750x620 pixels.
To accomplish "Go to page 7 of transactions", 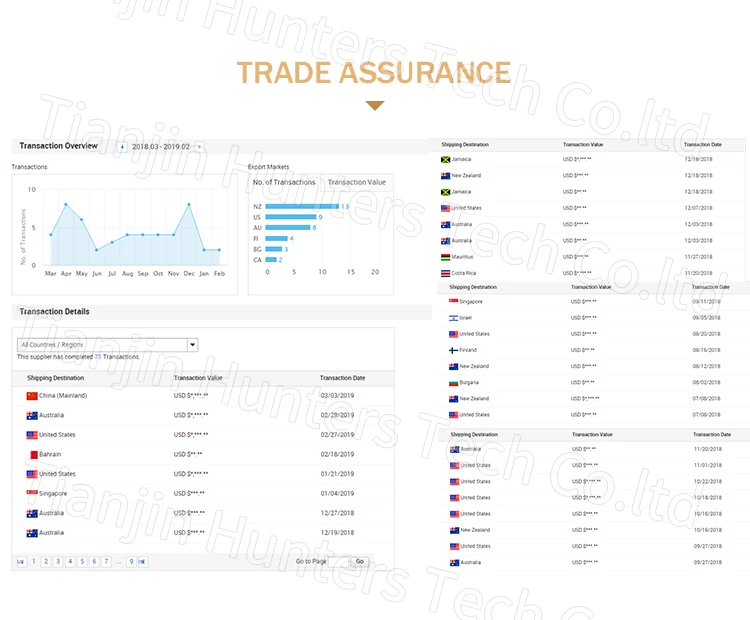I will 106,562.
